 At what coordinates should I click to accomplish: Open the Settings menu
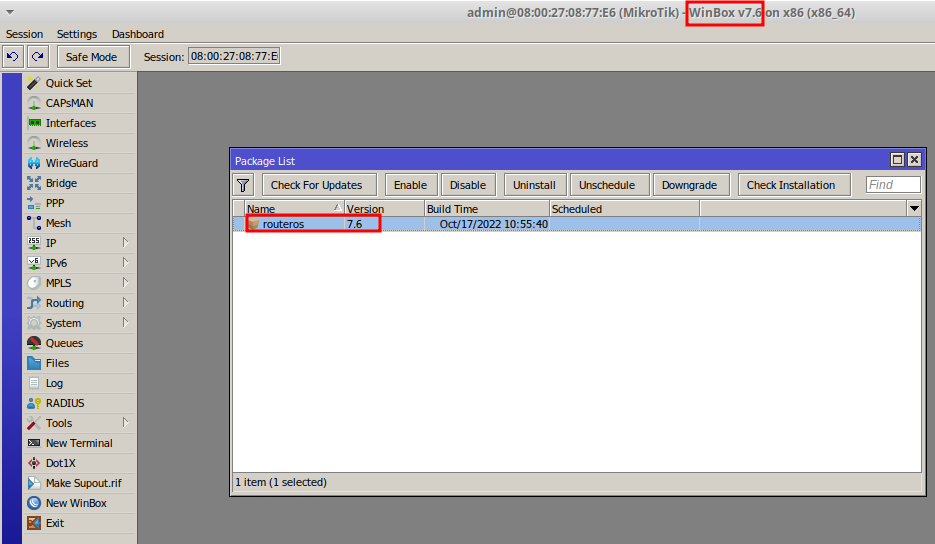click(x=77, y=34)
